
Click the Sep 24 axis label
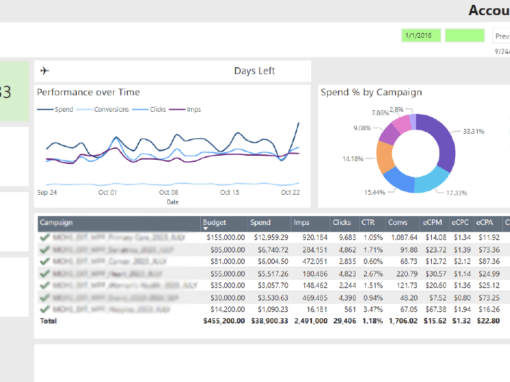pos(47,192)
